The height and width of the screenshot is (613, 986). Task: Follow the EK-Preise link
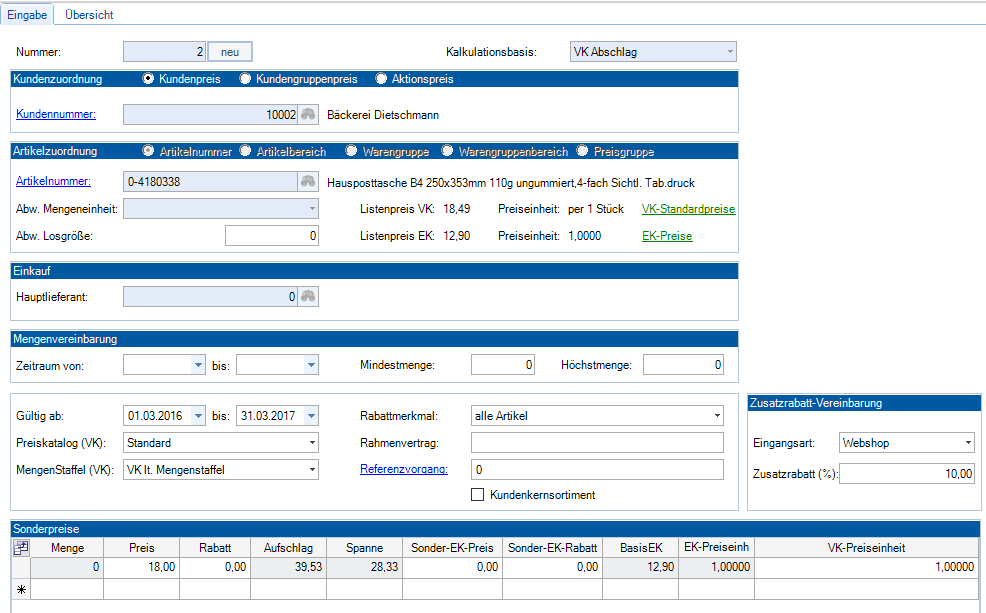(x=666, y=236)
